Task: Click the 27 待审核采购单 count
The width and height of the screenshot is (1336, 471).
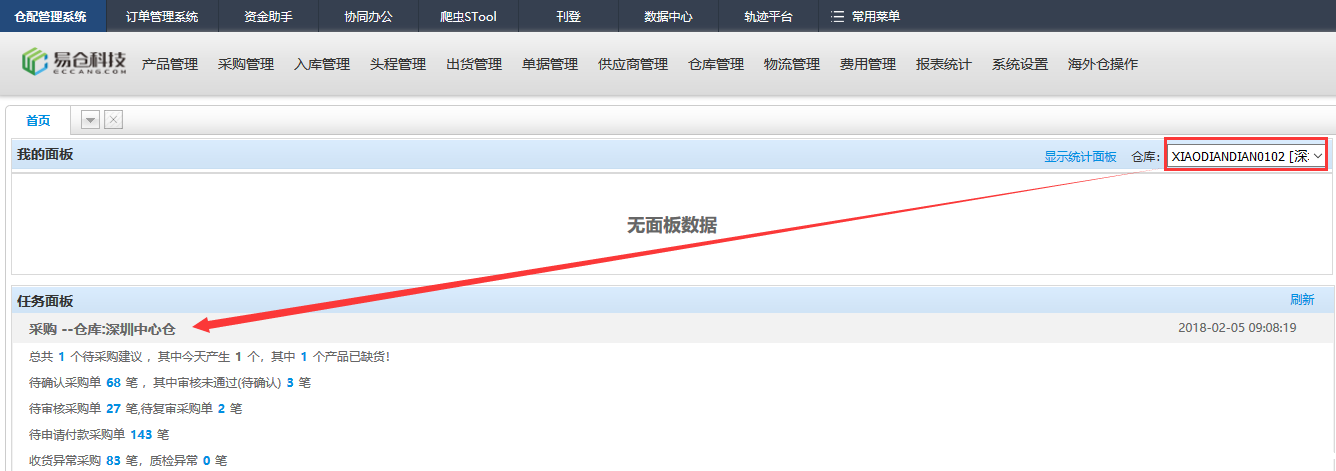Action: pos(113,409)
